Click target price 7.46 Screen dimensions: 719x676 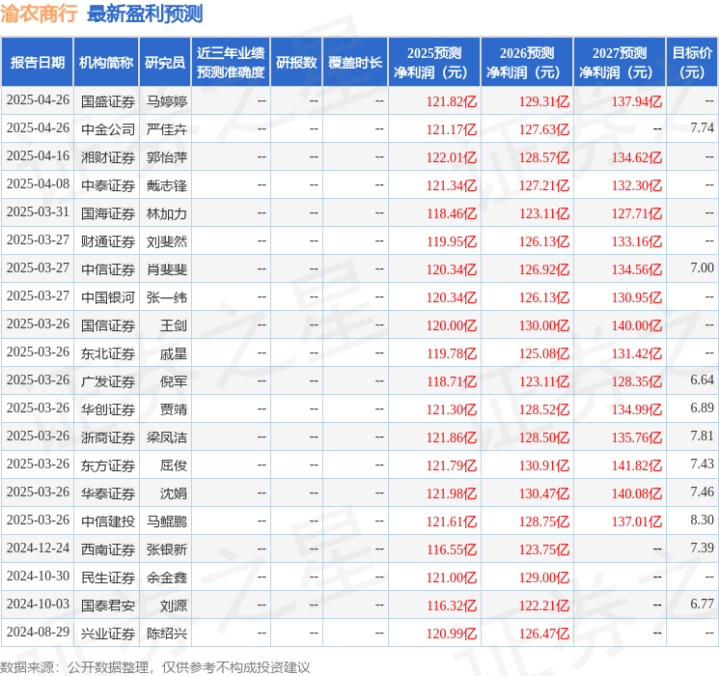[x=702, y=492]
